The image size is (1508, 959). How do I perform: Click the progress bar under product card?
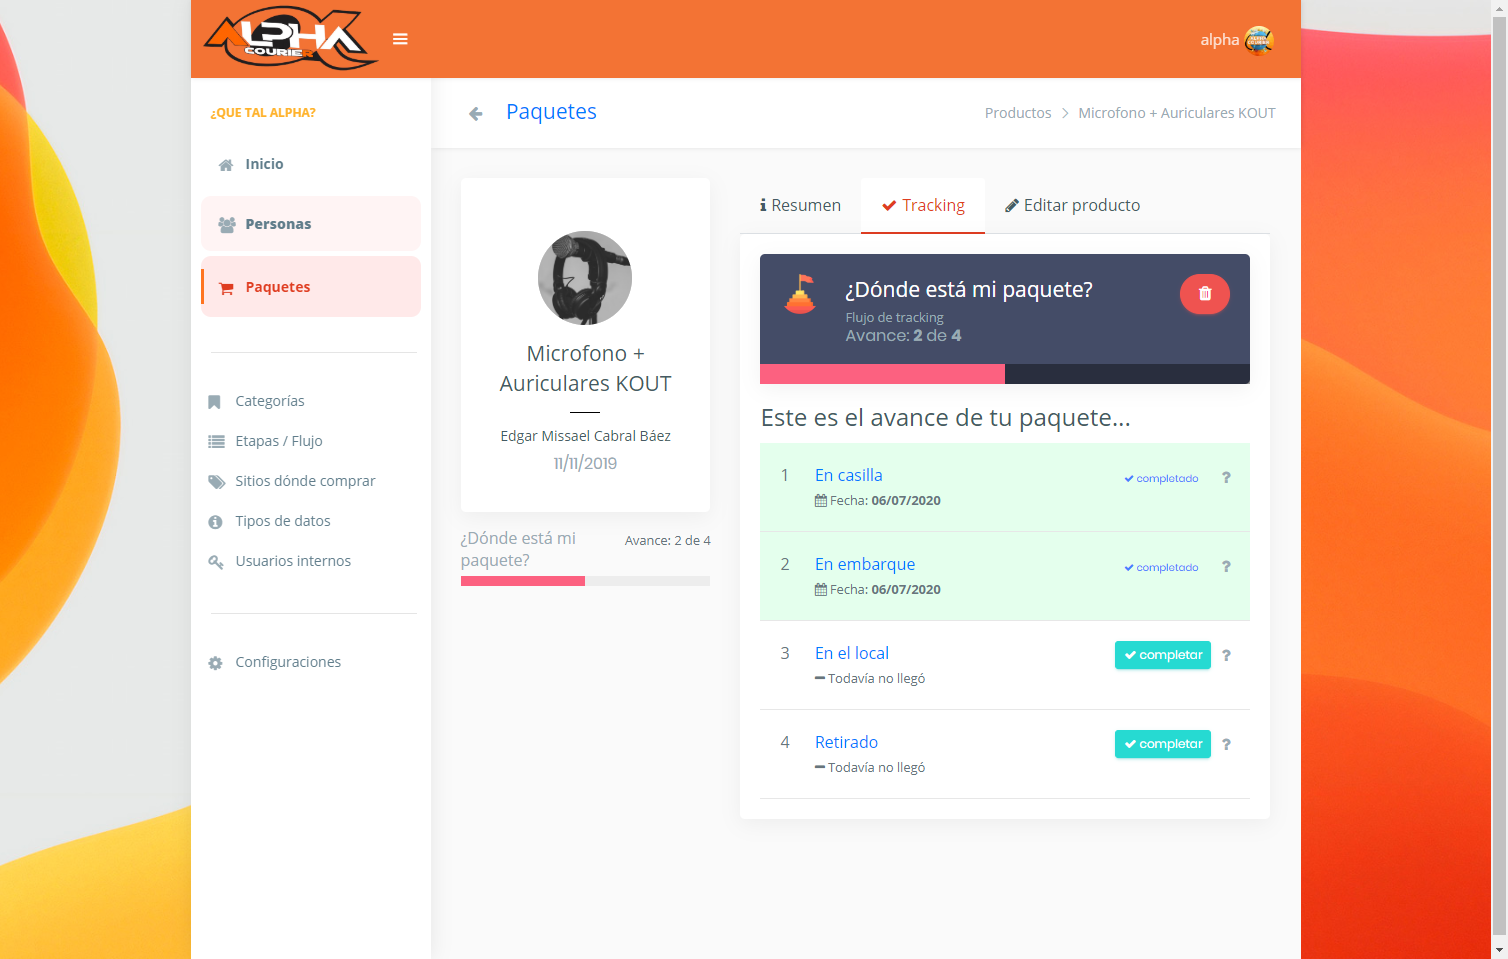[585, 581]
